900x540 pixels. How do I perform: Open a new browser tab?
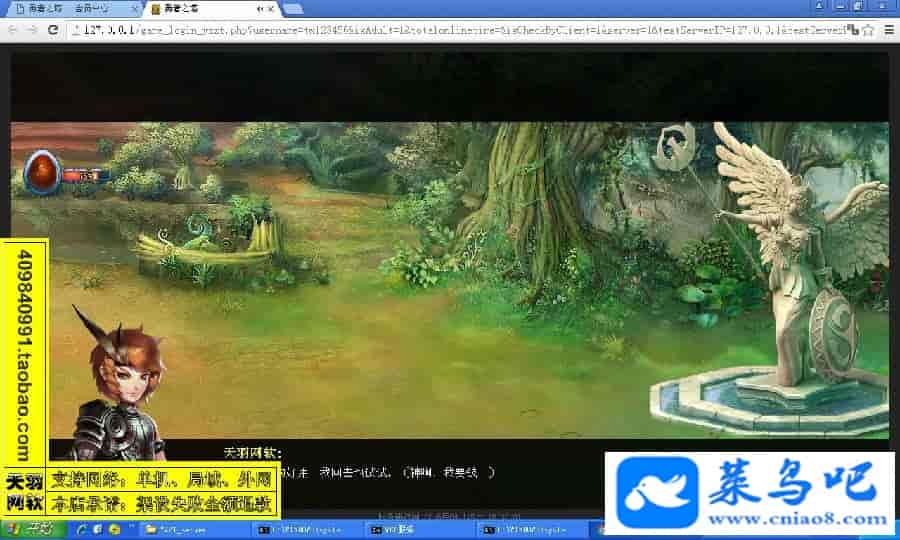click(293, 9)
